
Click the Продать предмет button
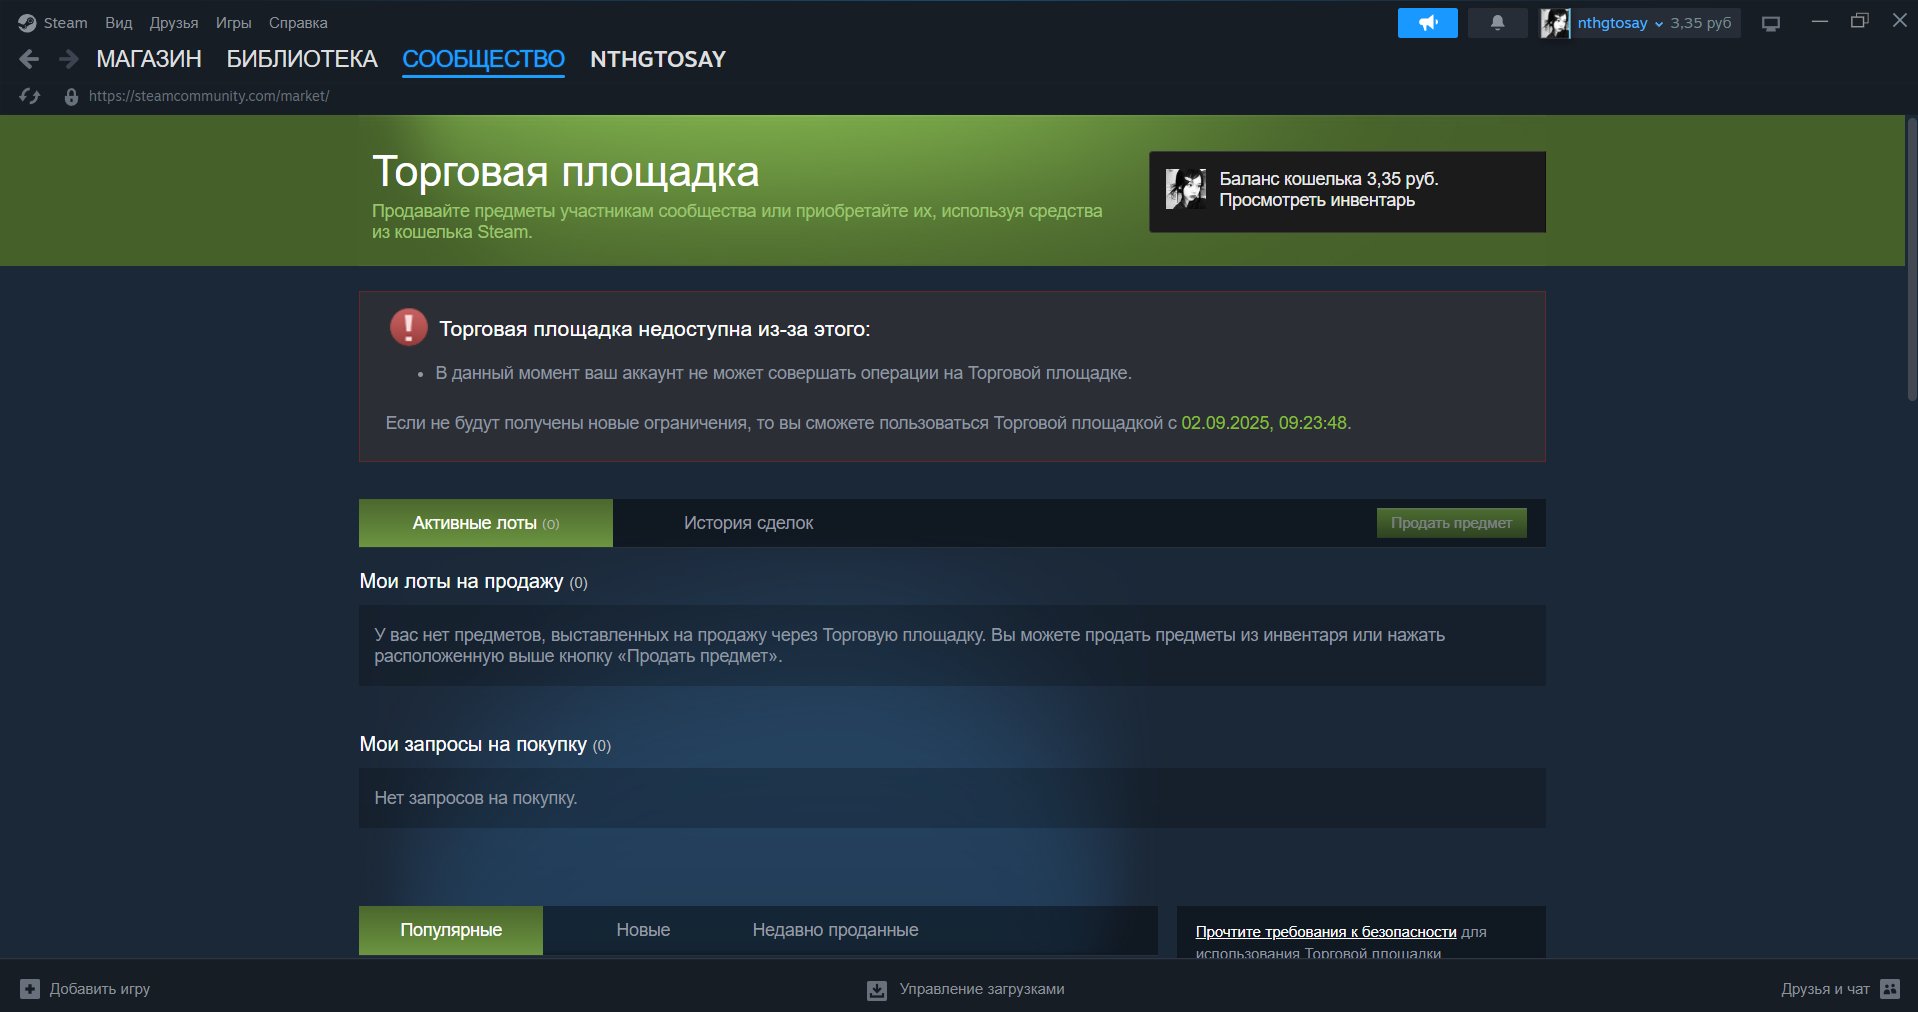click(1452, 523)
